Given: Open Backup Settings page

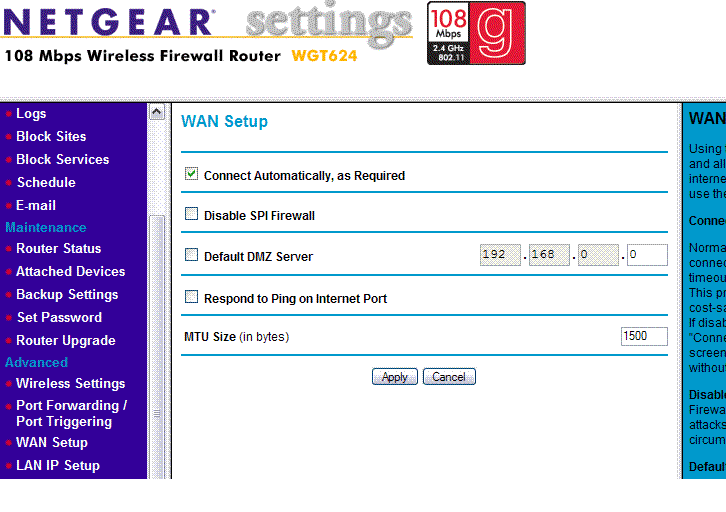Looking at the screenshot, I should [67, 295].
